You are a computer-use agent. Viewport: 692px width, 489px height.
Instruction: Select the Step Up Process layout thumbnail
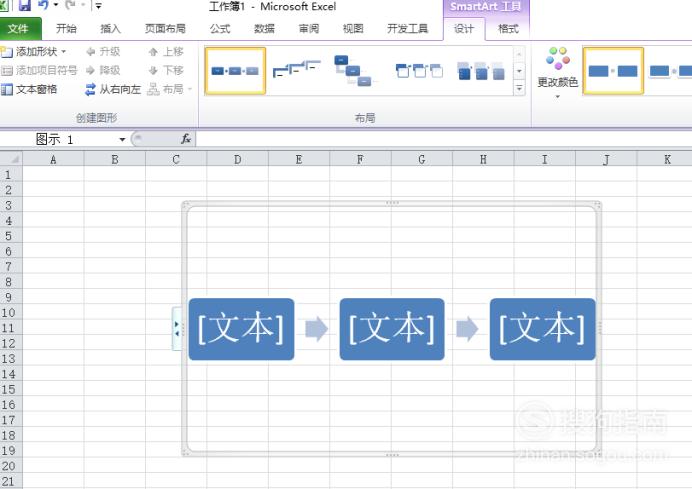pos(297,70)
